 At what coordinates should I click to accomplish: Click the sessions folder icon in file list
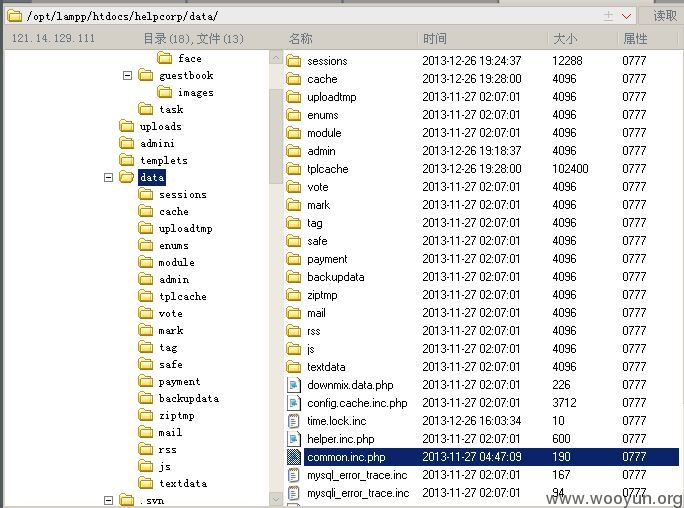click(x=294, y=61)
